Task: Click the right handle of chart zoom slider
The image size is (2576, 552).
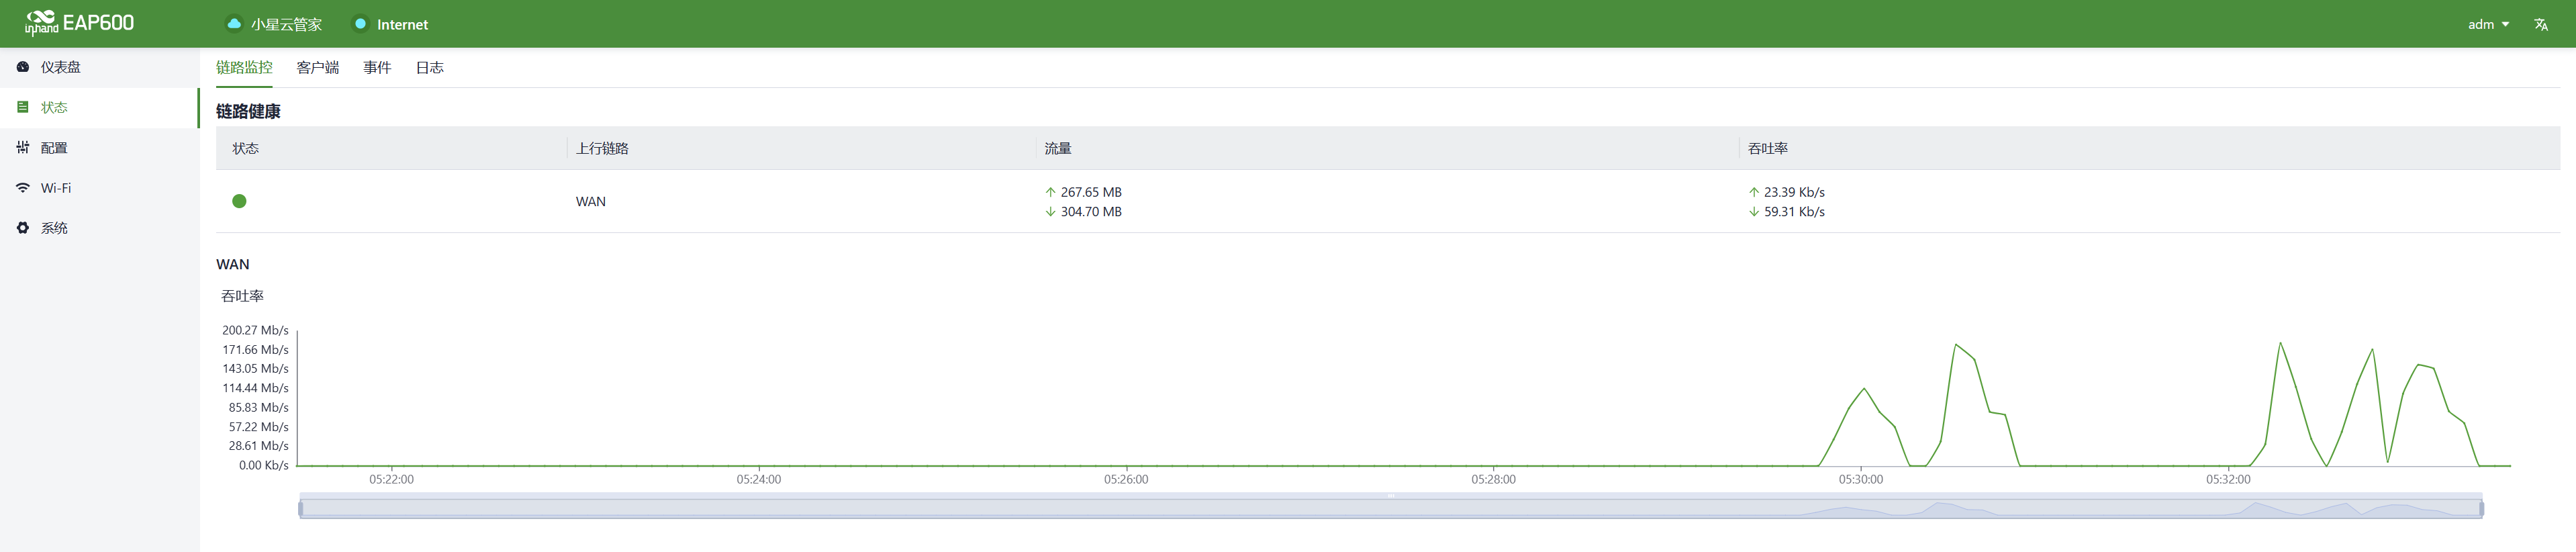Action: [x=2482, y=508]
